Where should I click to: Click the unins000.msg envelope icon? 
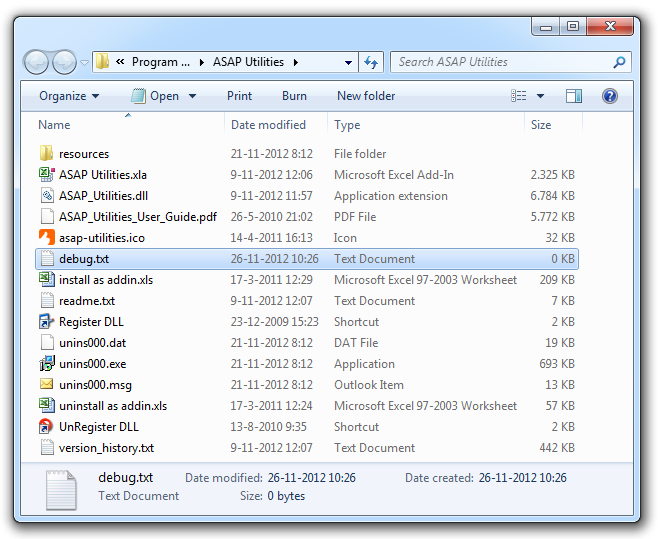click(47, 384)
